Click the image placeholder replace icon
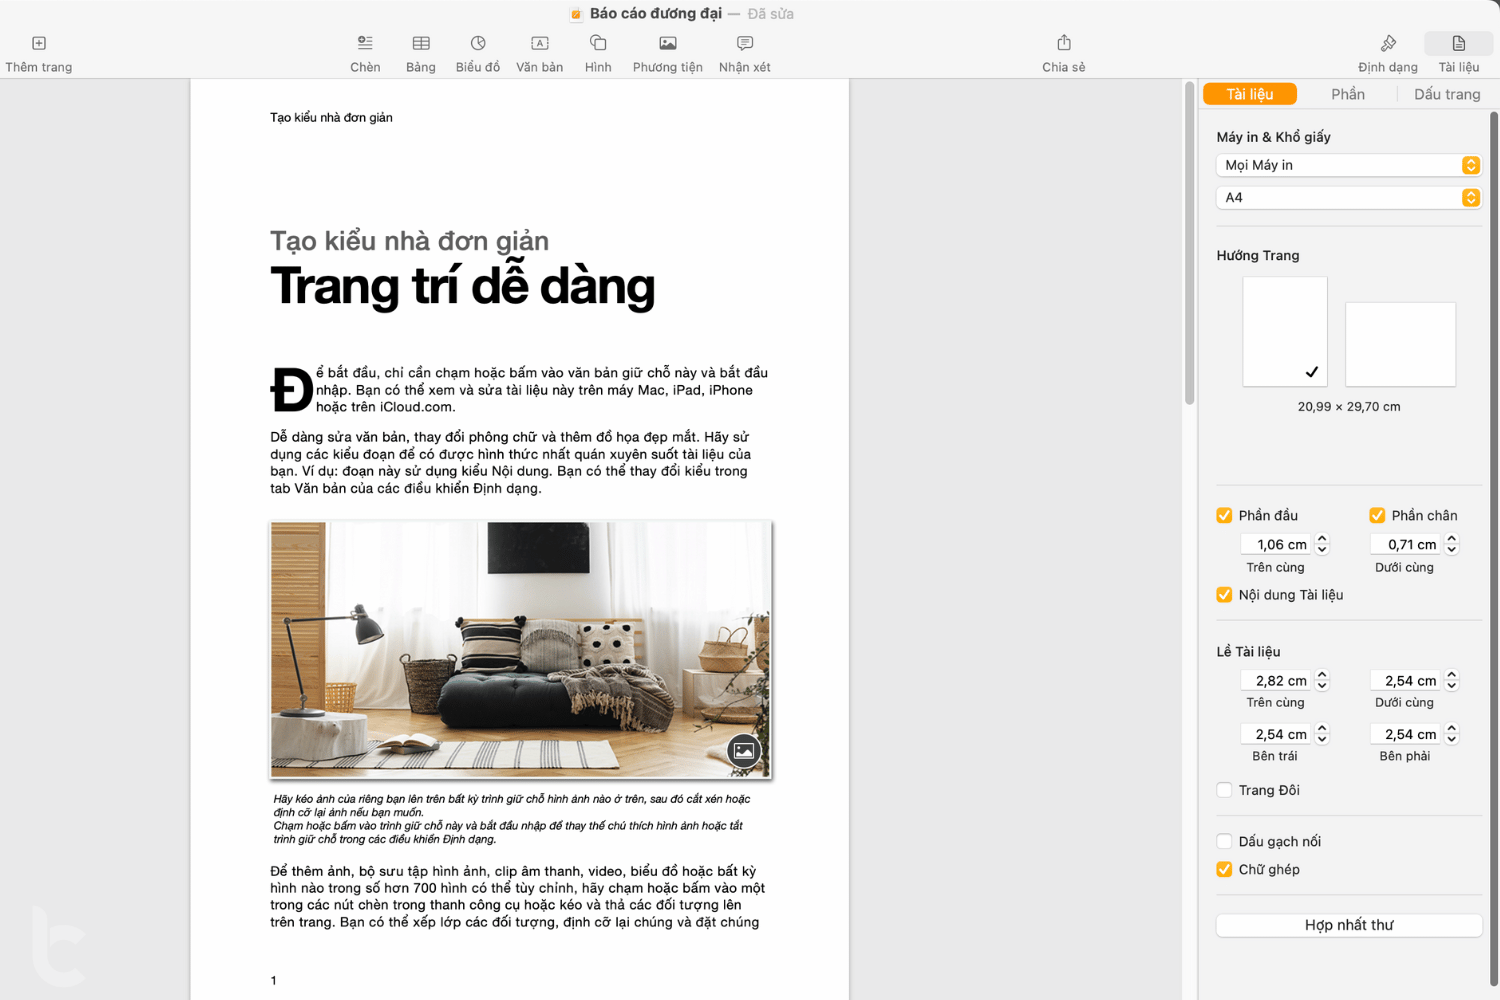This screenshot has height=1000, width=1500. tap(744, 751)
